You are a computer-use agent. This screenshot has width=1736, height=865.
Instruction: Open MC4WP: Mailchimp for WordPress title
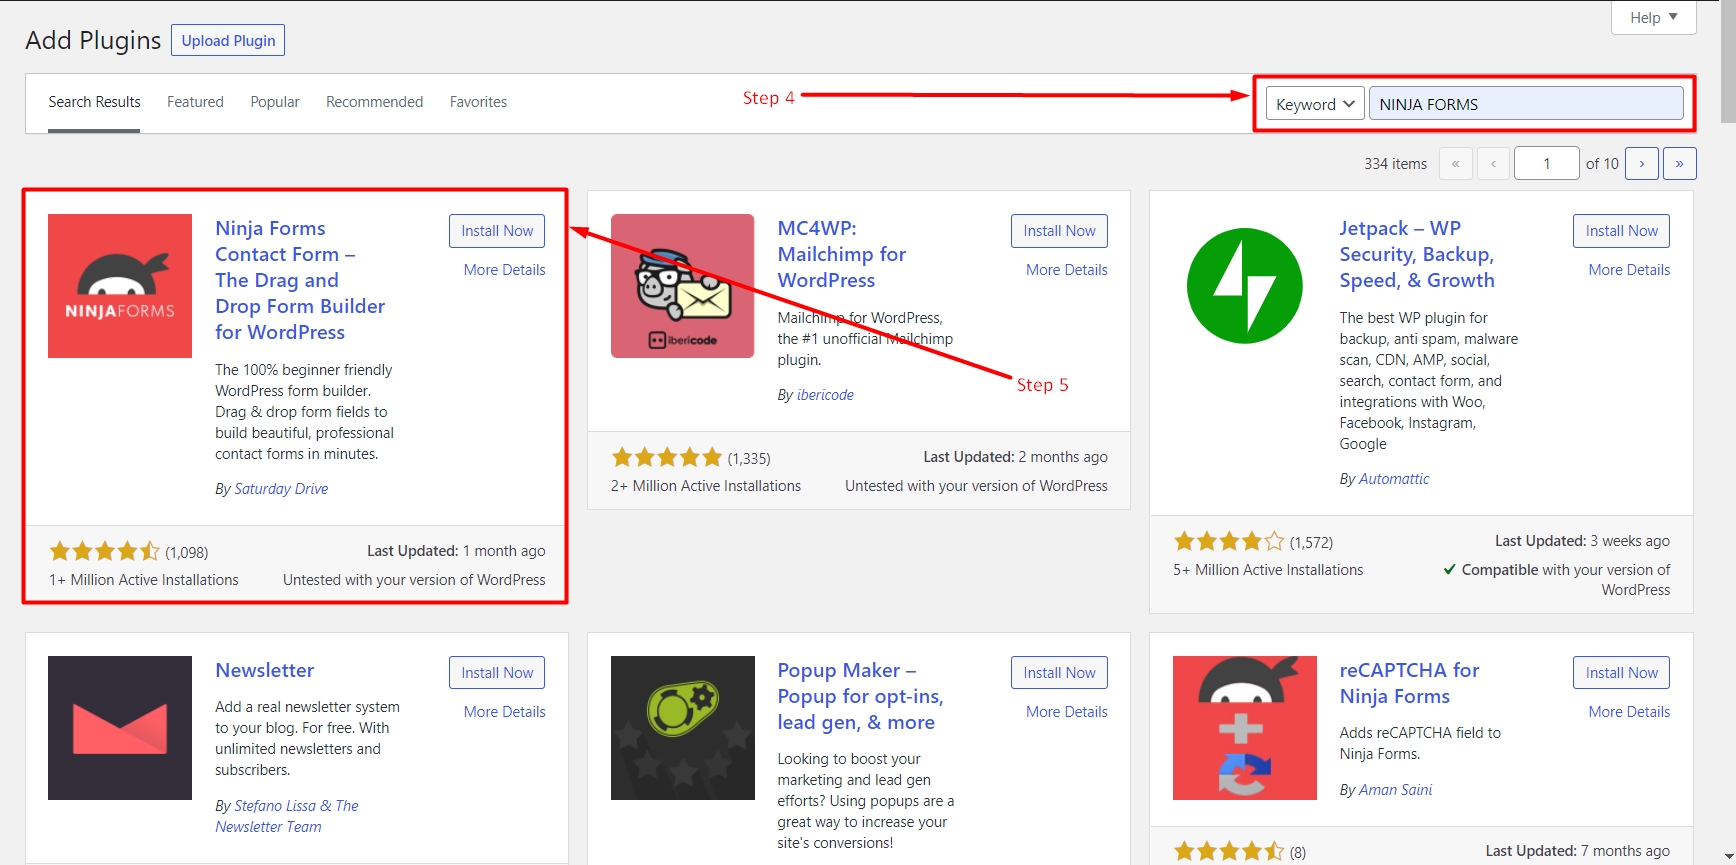coord(842,254)
